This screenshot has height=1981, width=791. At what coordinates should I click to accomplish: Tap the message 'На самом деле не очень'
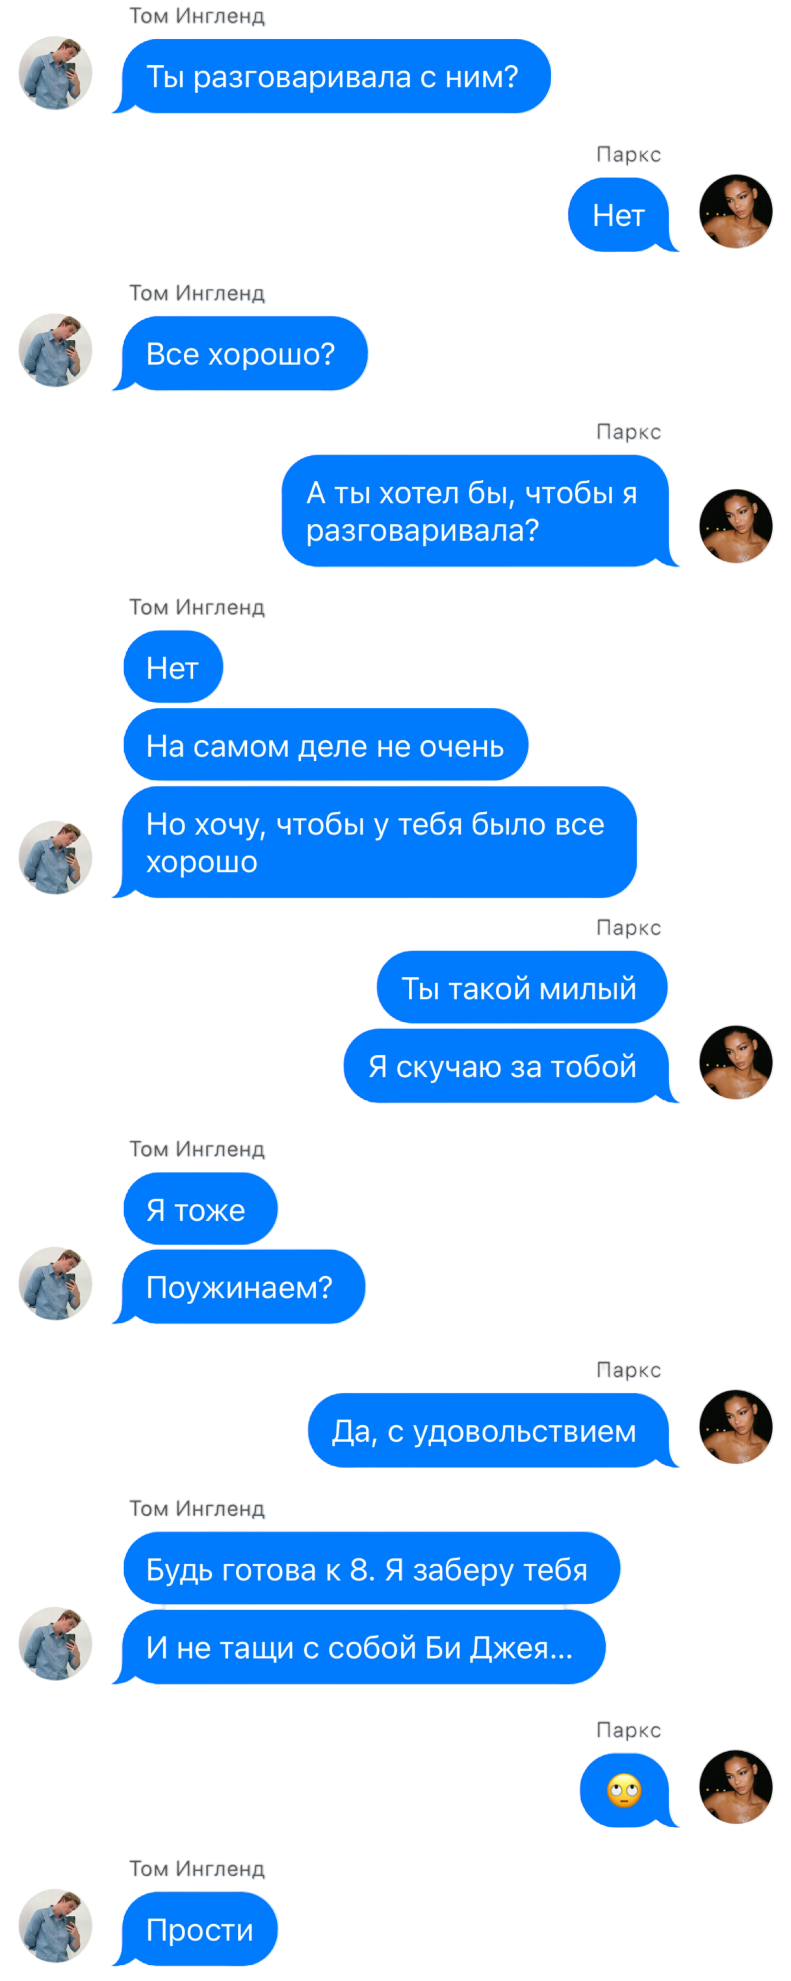click(x=325, y=745)
